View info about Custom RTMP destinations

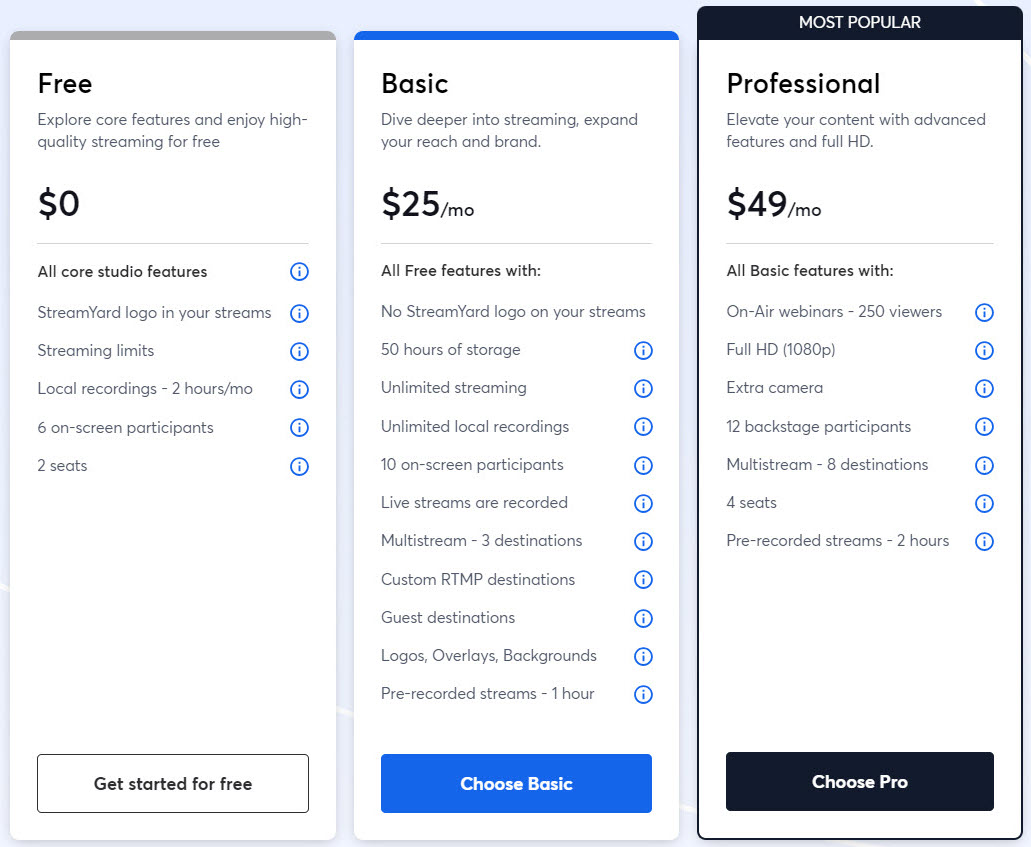tap(643, 579)
